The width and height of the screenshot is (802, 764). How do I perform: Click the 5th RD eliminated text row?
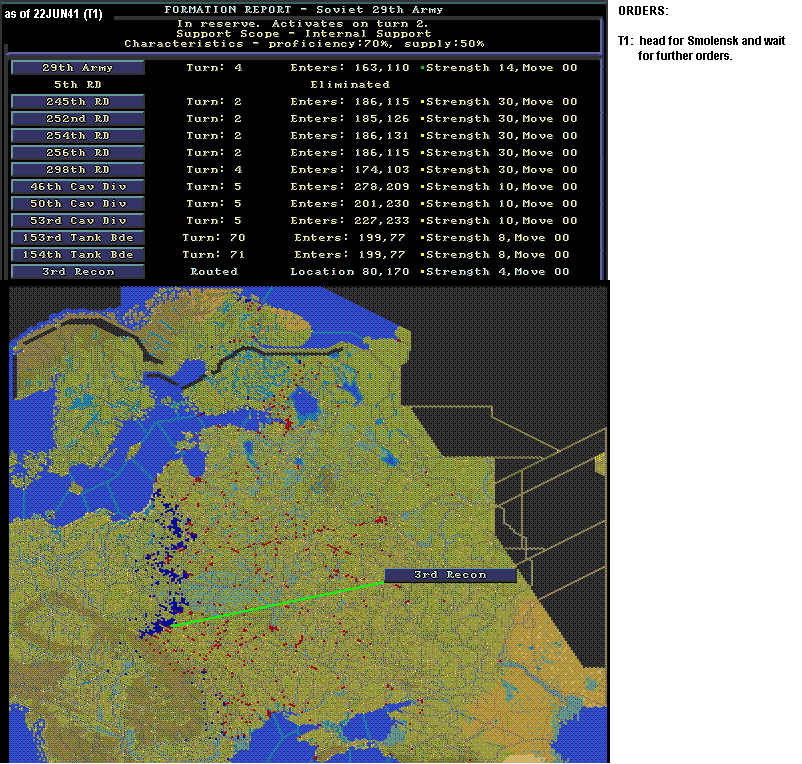[x=221, y=84]
